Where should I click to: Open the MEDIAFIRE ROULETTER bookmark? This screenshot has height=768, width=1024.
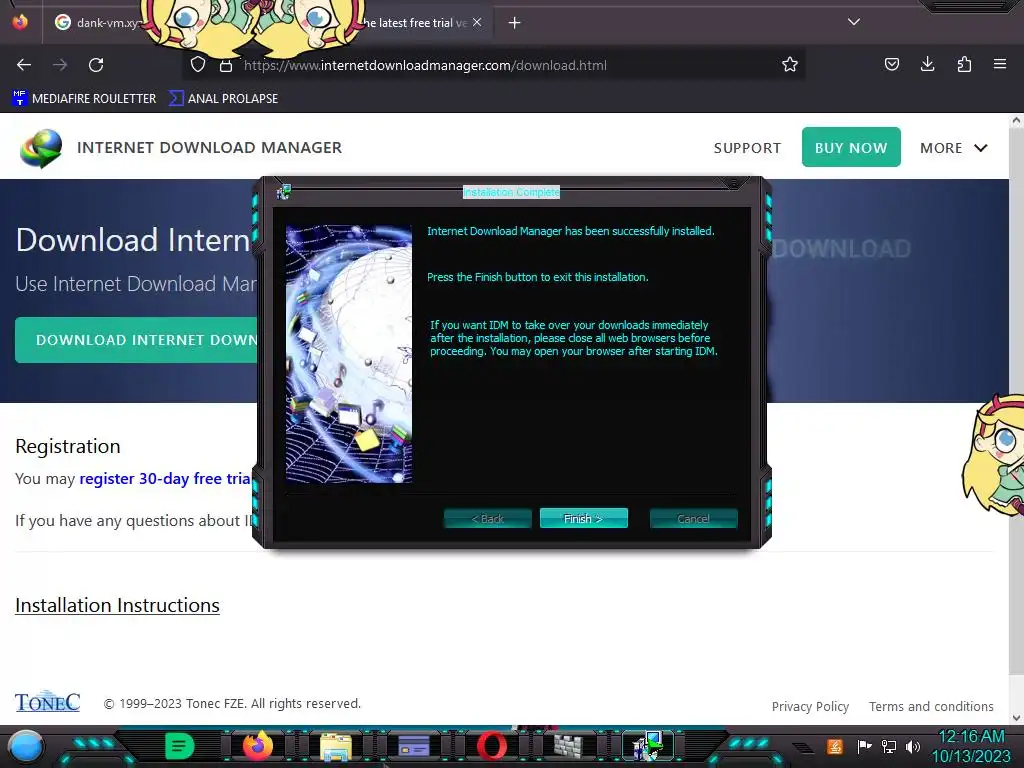click(84, 99)
